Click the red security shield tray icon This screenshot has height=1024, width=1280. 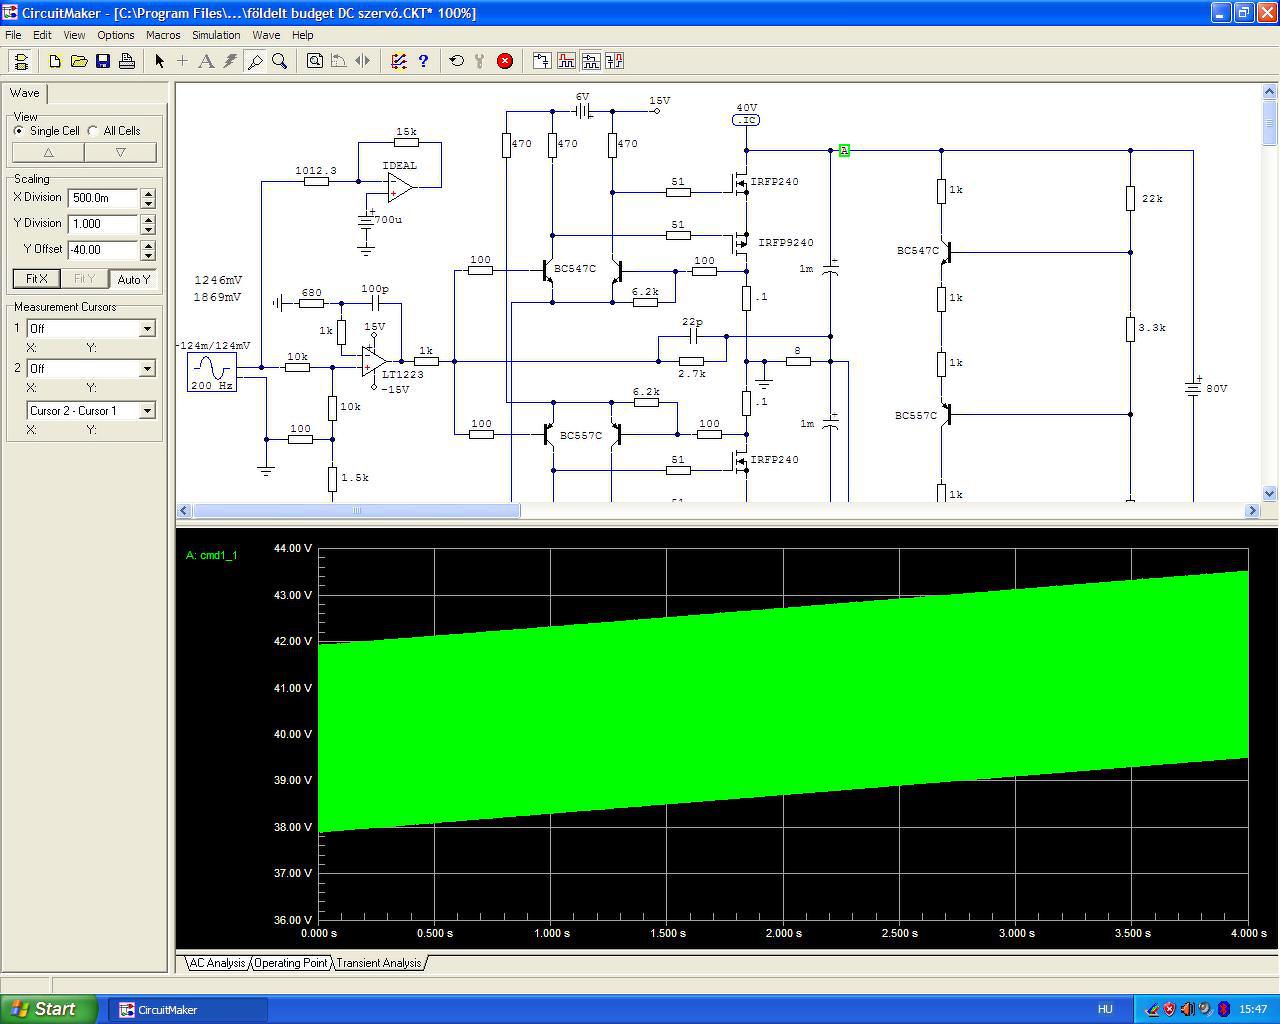click(x=1169, y=1009)
